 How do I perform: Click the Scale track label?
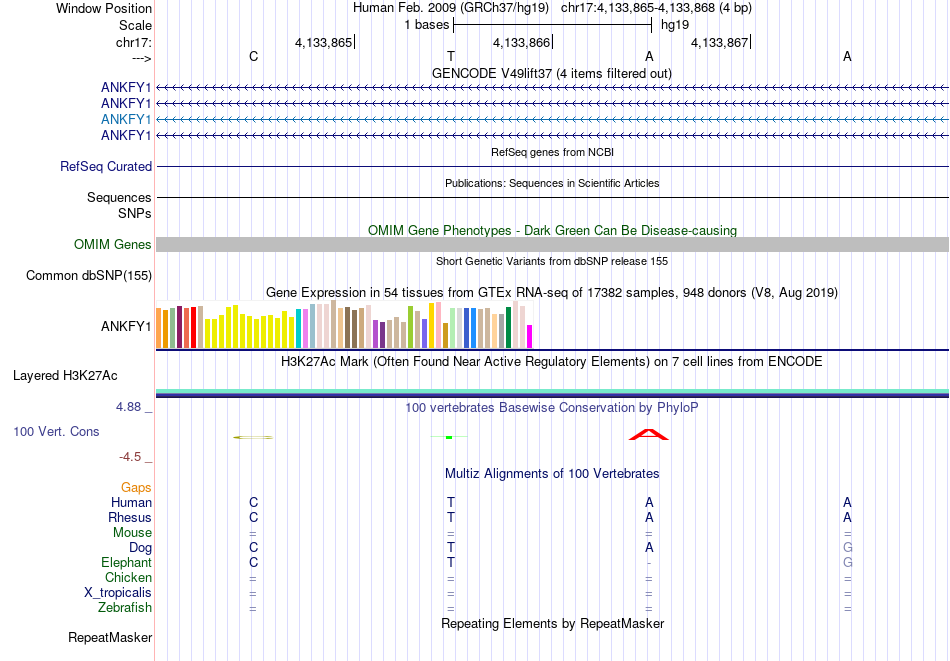pos(135,25)
